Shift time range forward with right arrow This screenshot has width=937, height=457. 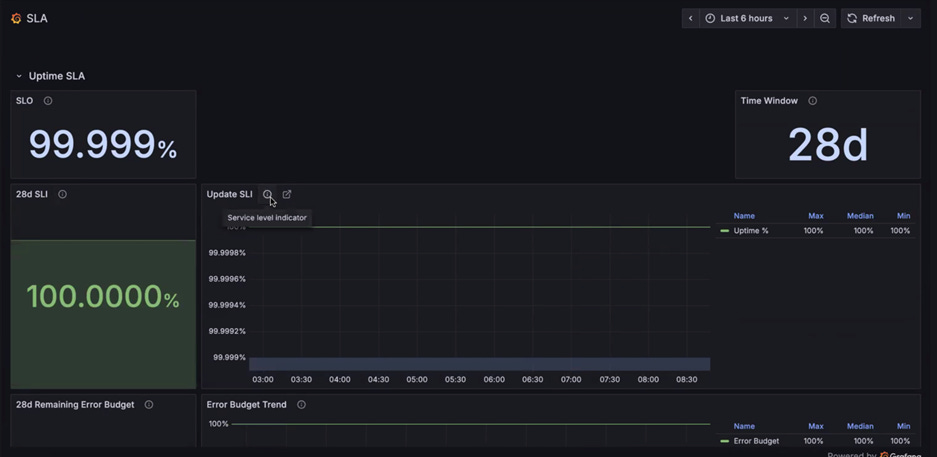[805, 19]
